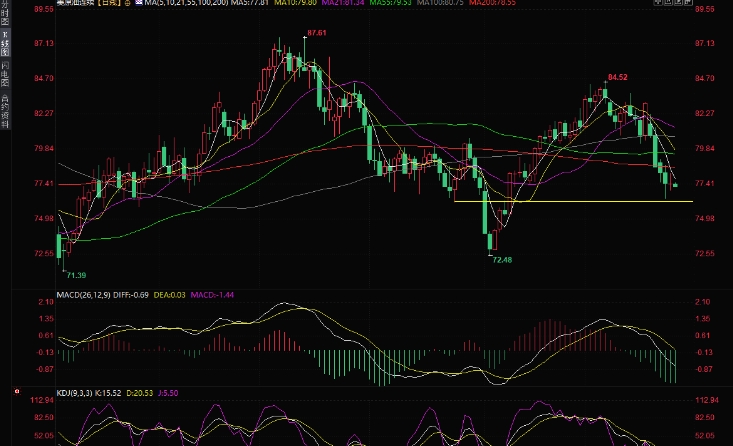Open MA(5,10,21,55,100,200) indicator parameters
Screen dimensions: 733x446
pyautogui.click(x=186, y=3)
